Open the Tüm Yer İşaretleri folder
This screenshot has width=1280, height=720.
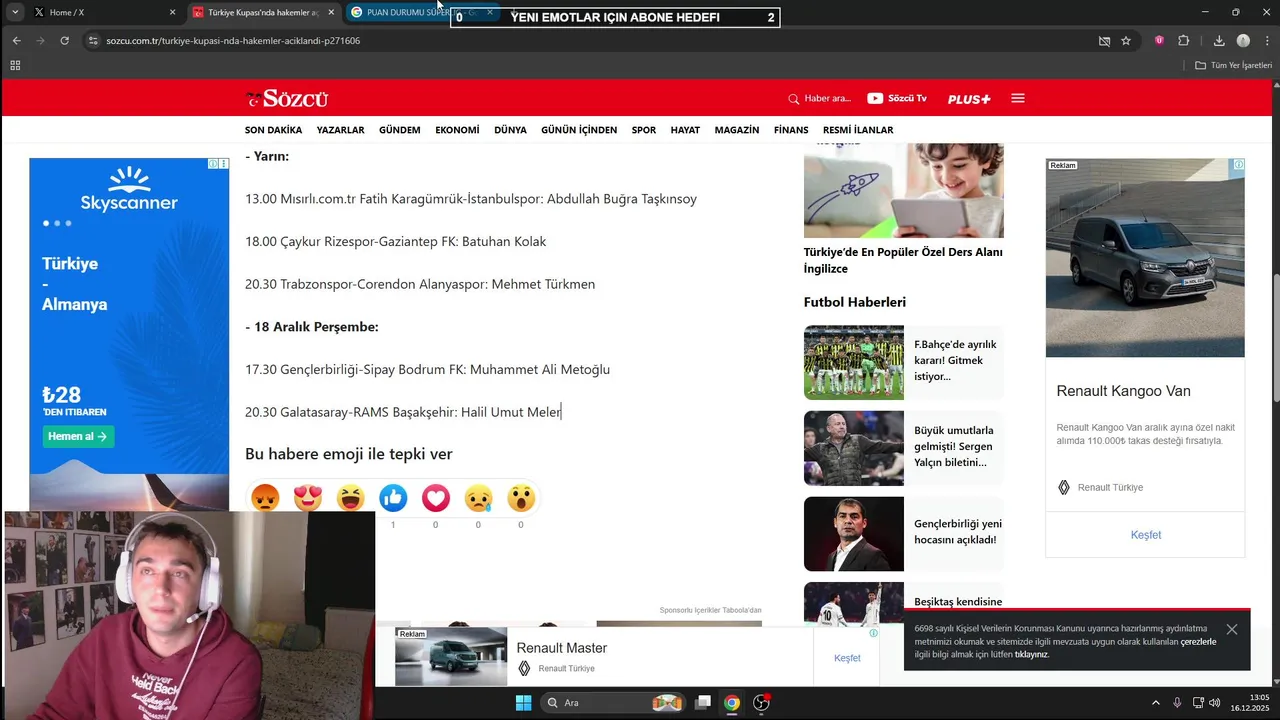point(1234,65)
